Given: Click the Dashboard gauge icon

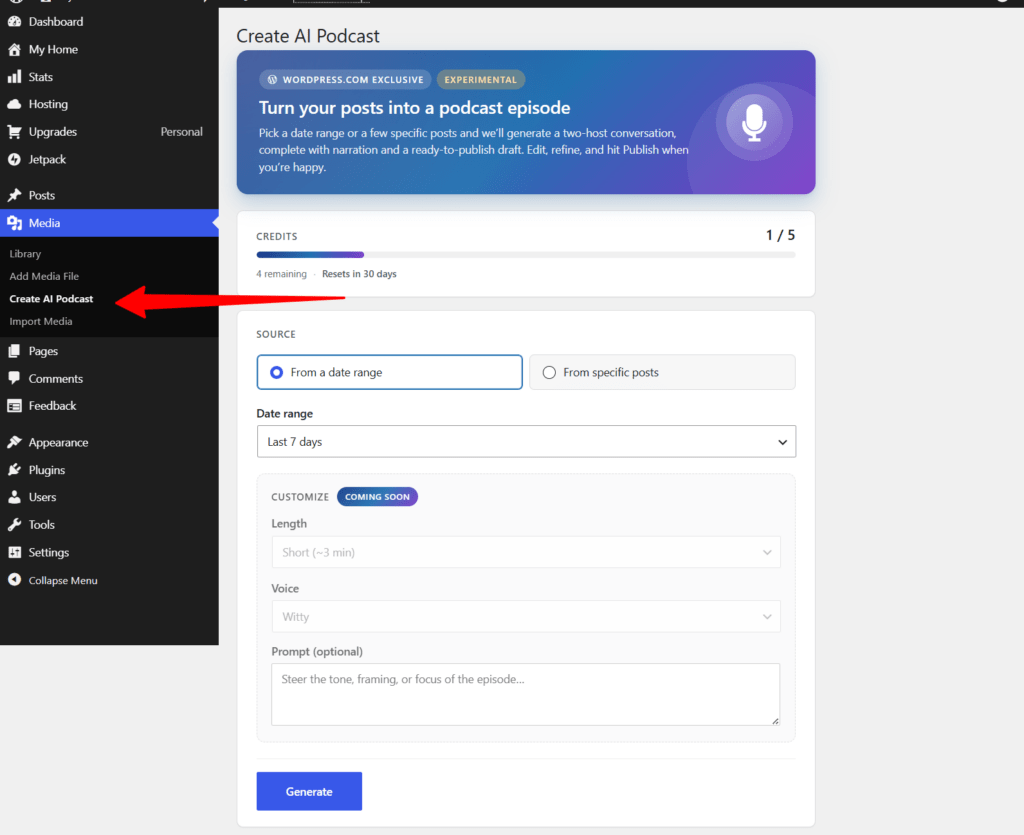Looking at the screenshot, I should tap(14, 22).
